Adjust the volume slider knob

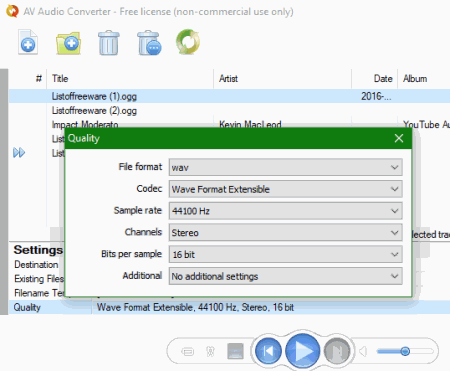coord(405,351)
